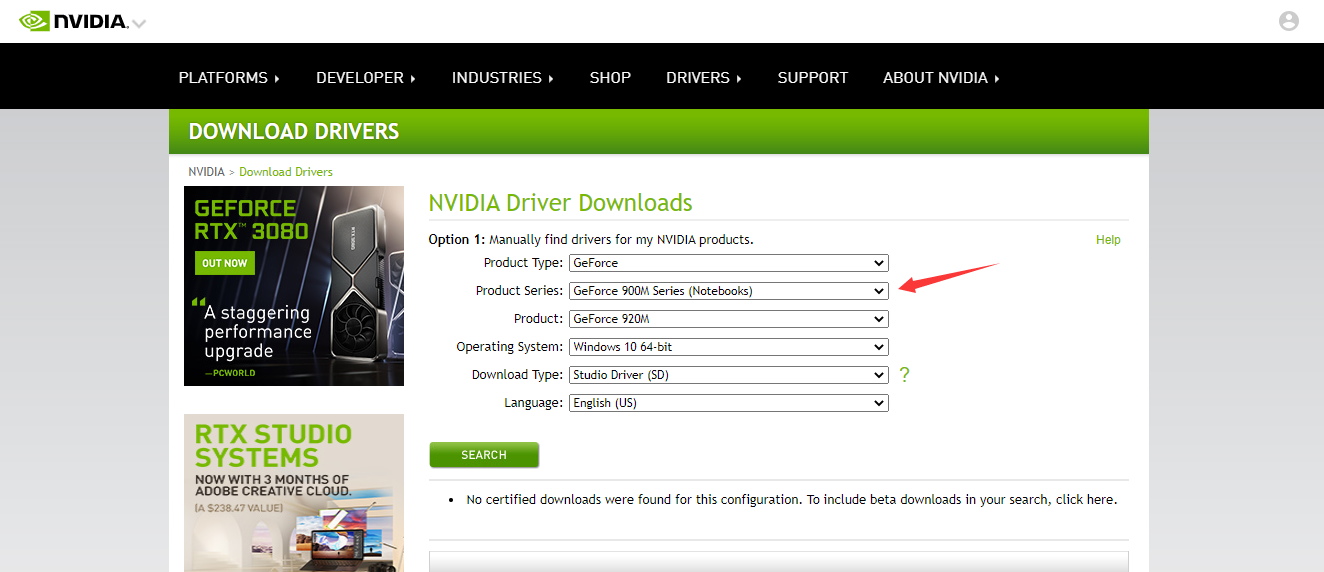Go to the Support page
This screenshot has width=1324, height=572.
813,78
